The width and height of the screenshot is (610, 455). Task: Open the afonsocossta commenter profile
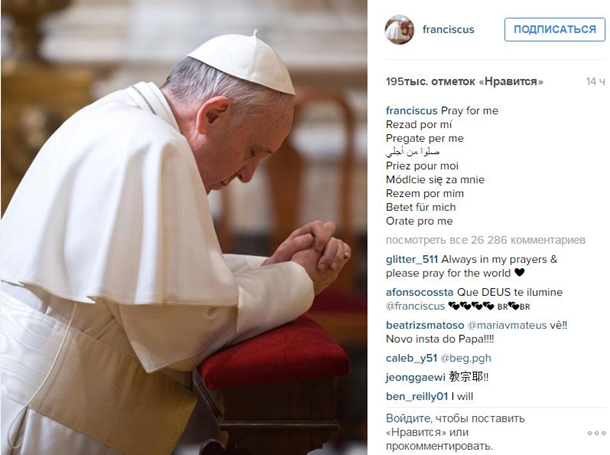click(419, 292)
